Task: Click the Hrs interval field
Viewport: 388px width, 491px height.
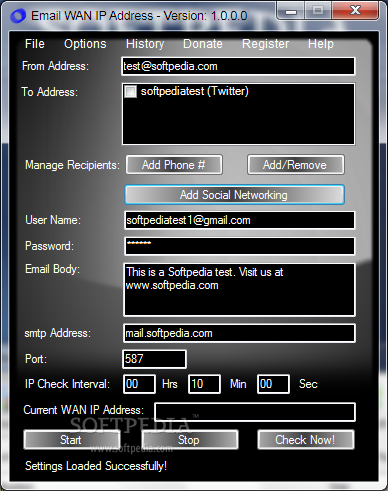Action: click(139, 384)
